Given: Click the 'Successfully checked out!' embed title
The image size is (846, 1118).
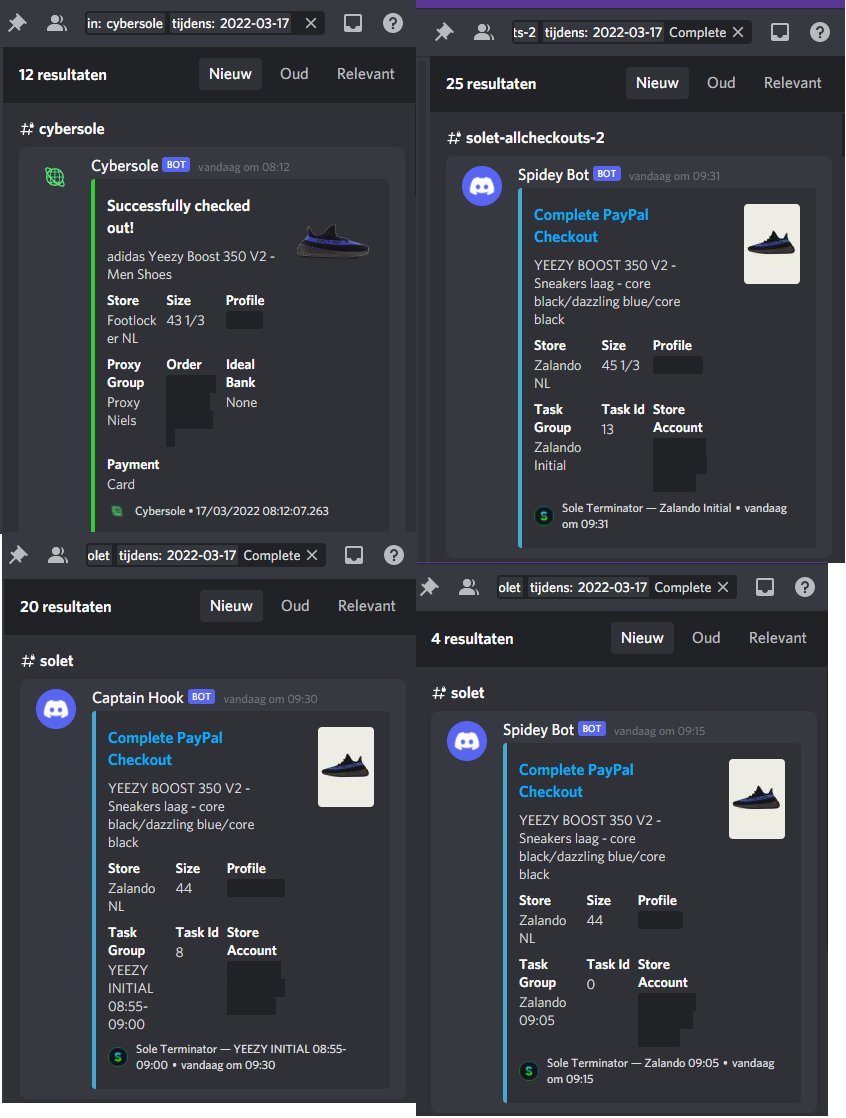Looking at the screenshot, I should pos(178,217).
